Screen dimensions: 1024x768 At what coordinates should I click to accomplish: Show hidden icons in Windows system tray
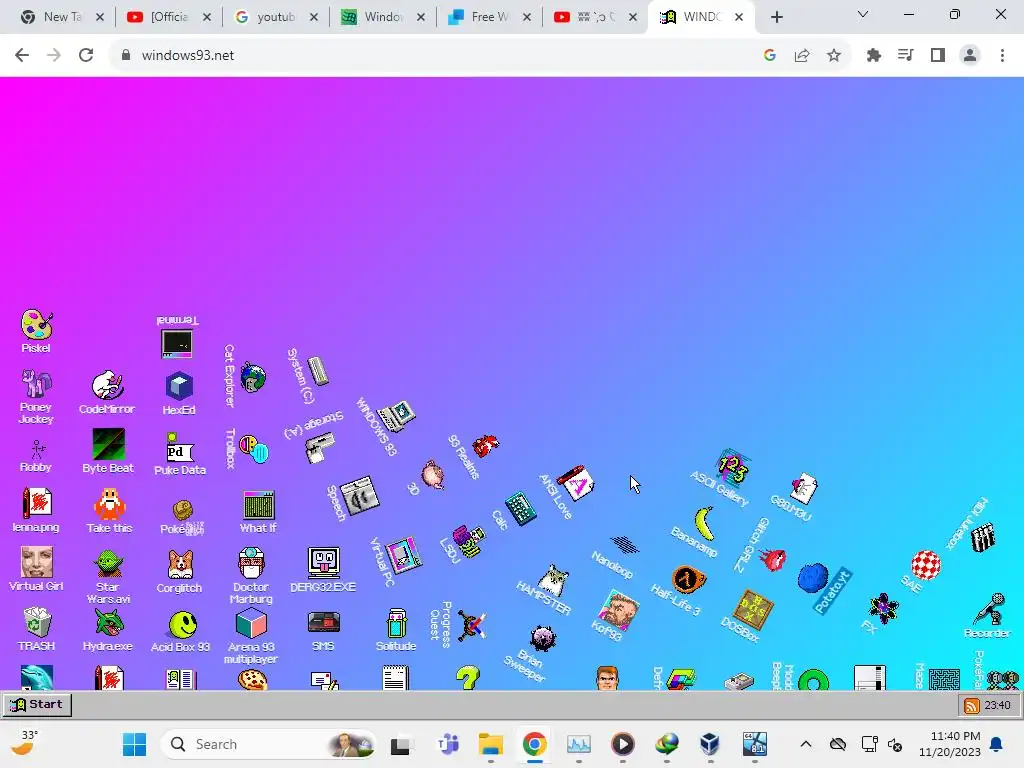point(806,744)
